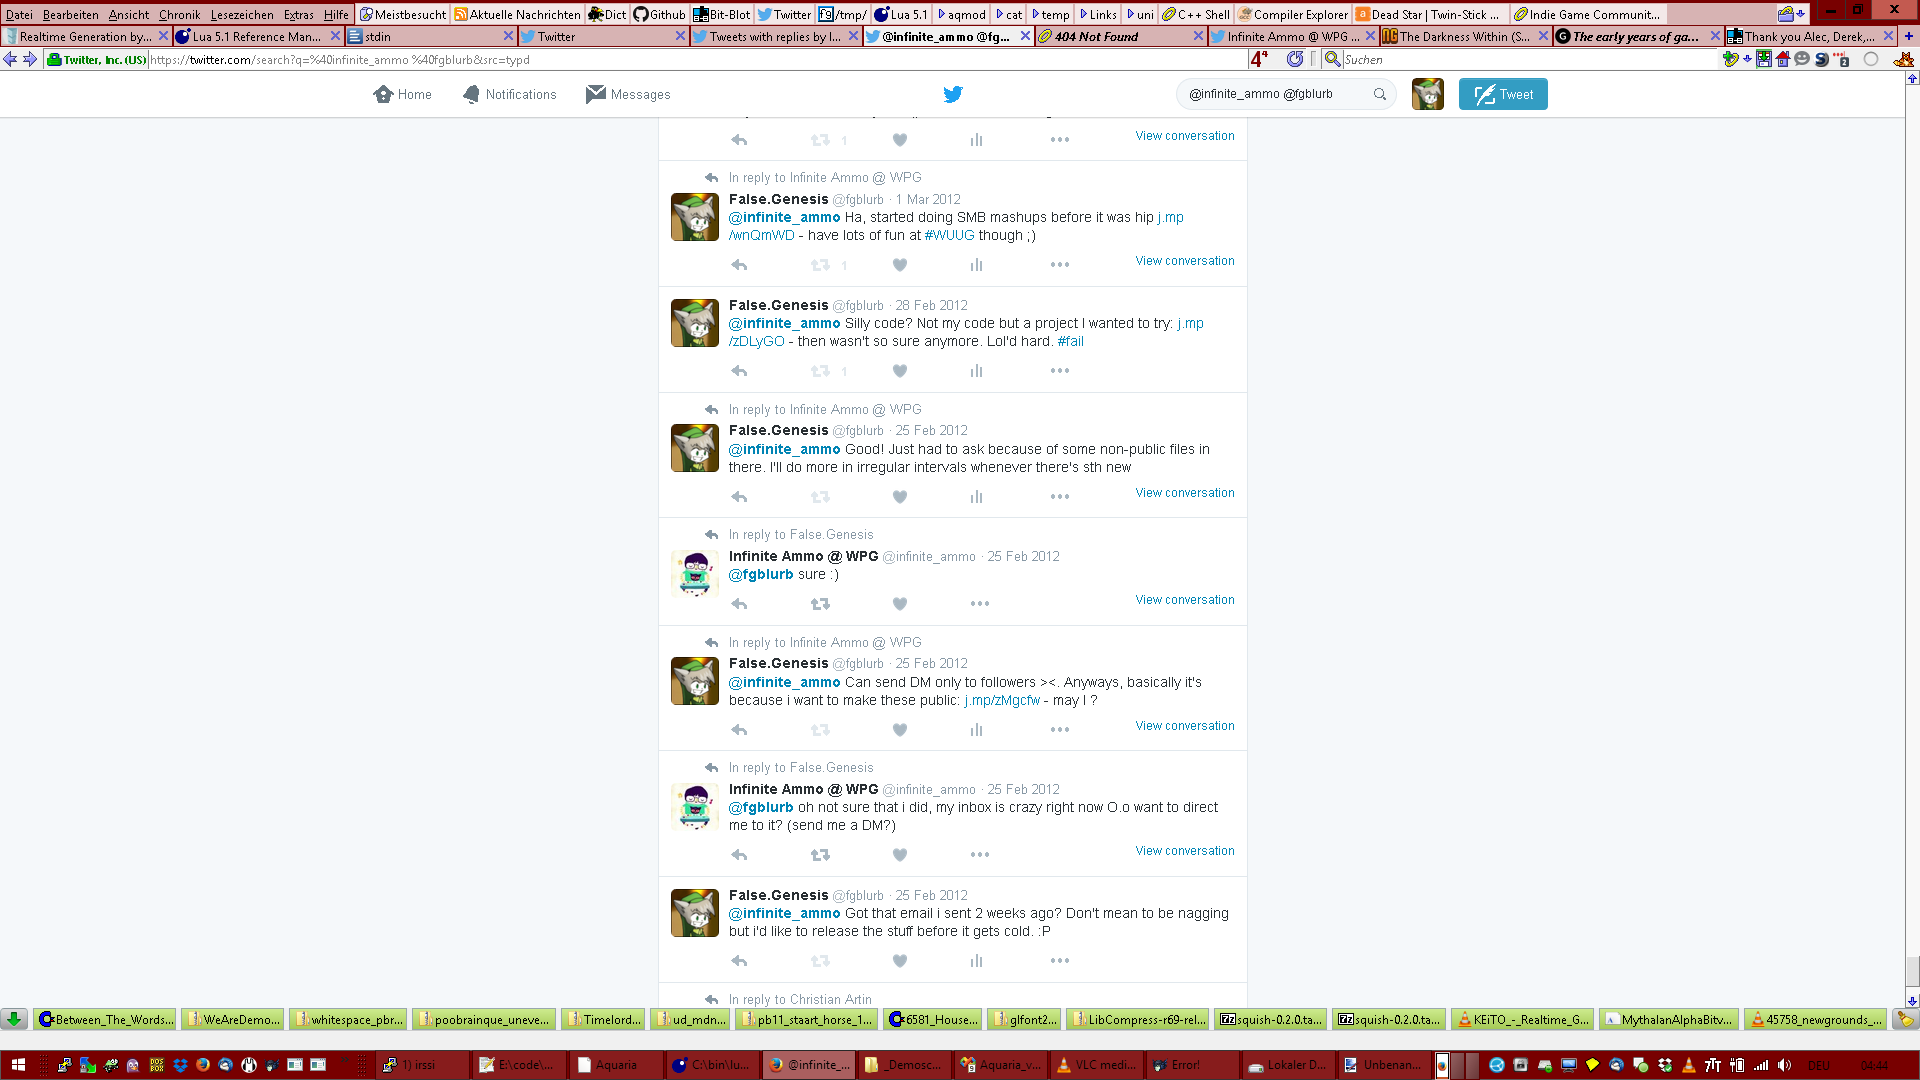Open more options on 'Got that email' tweet
The image size is (1920, 1080).
pos(1060,961)
